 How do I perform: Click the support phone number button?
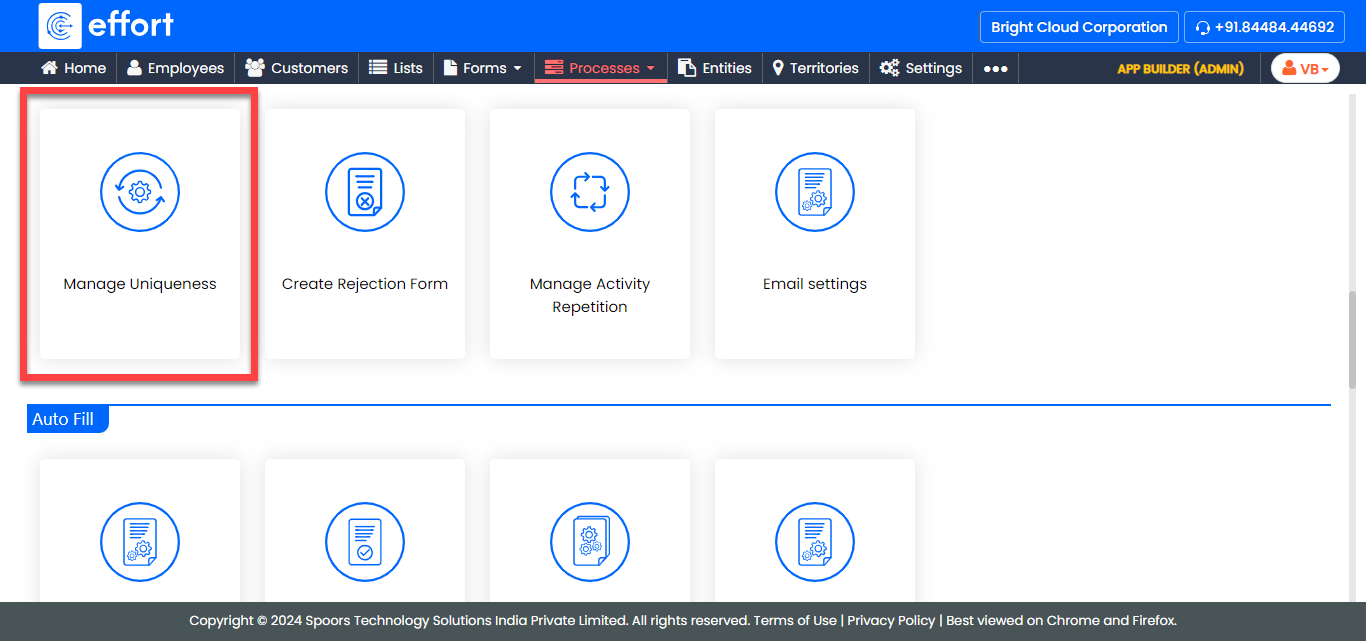click(x=1264, y=27)
